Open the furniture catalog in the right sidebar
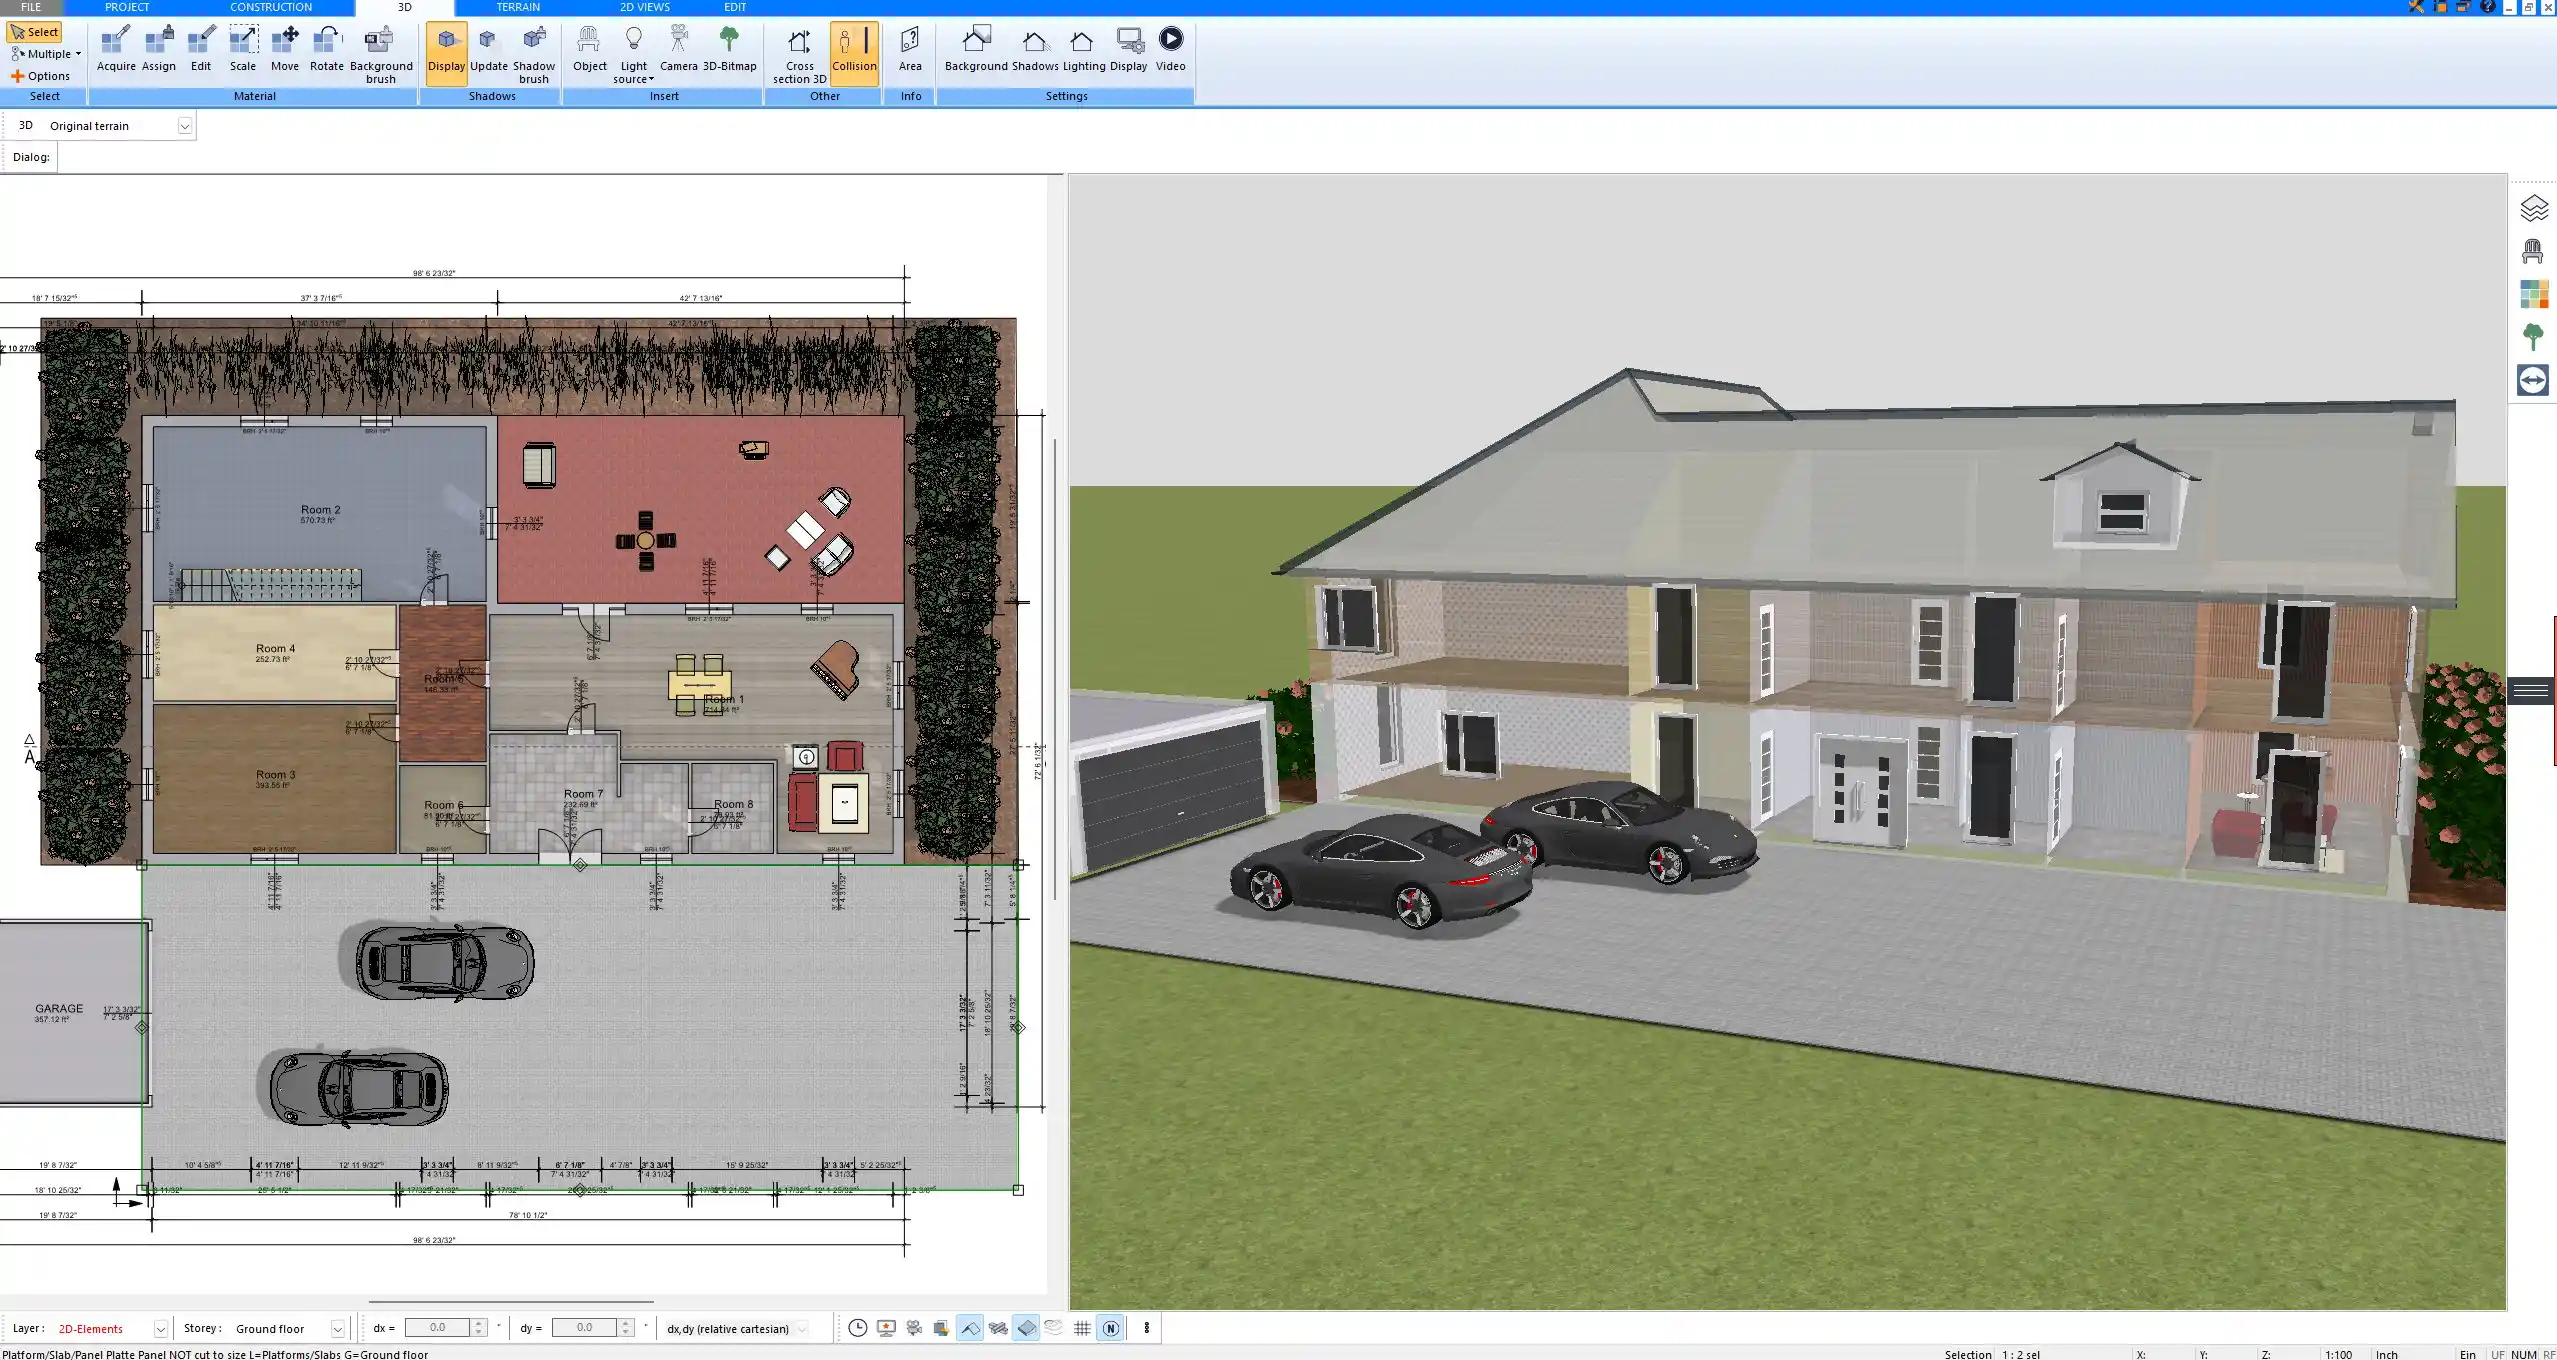This screenshot has width=2557, height=1360. tap(2534, 250)
